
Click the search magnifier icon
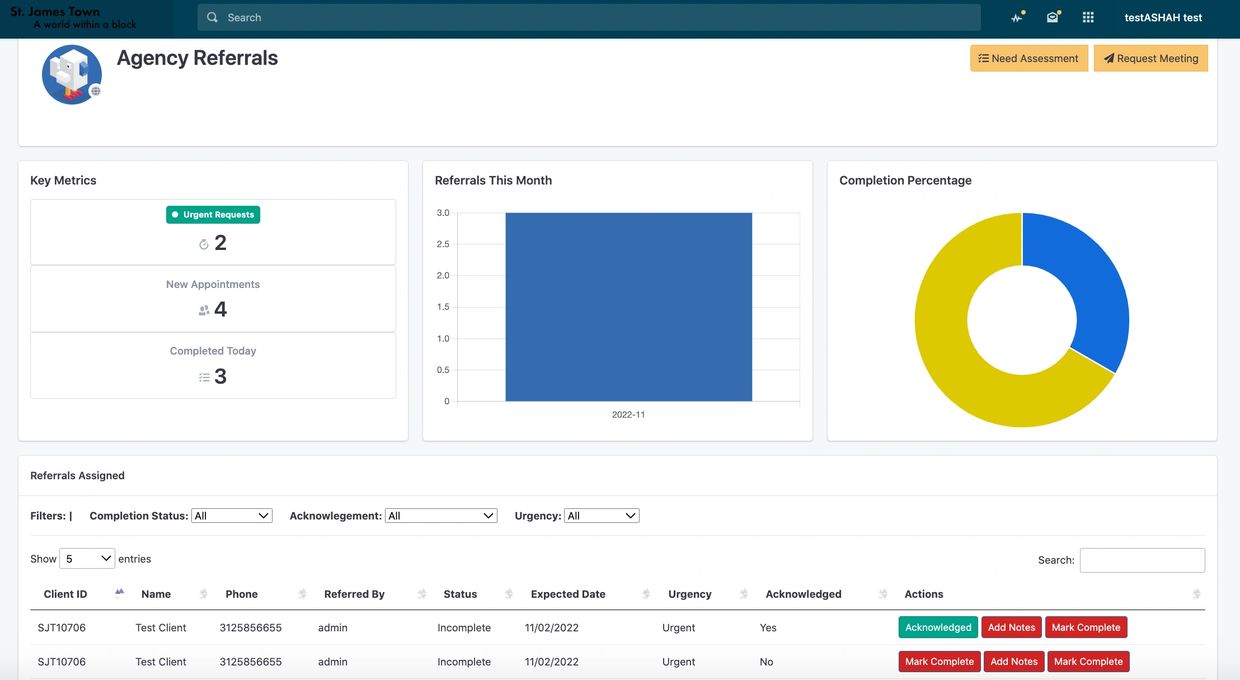pos(212,17)
